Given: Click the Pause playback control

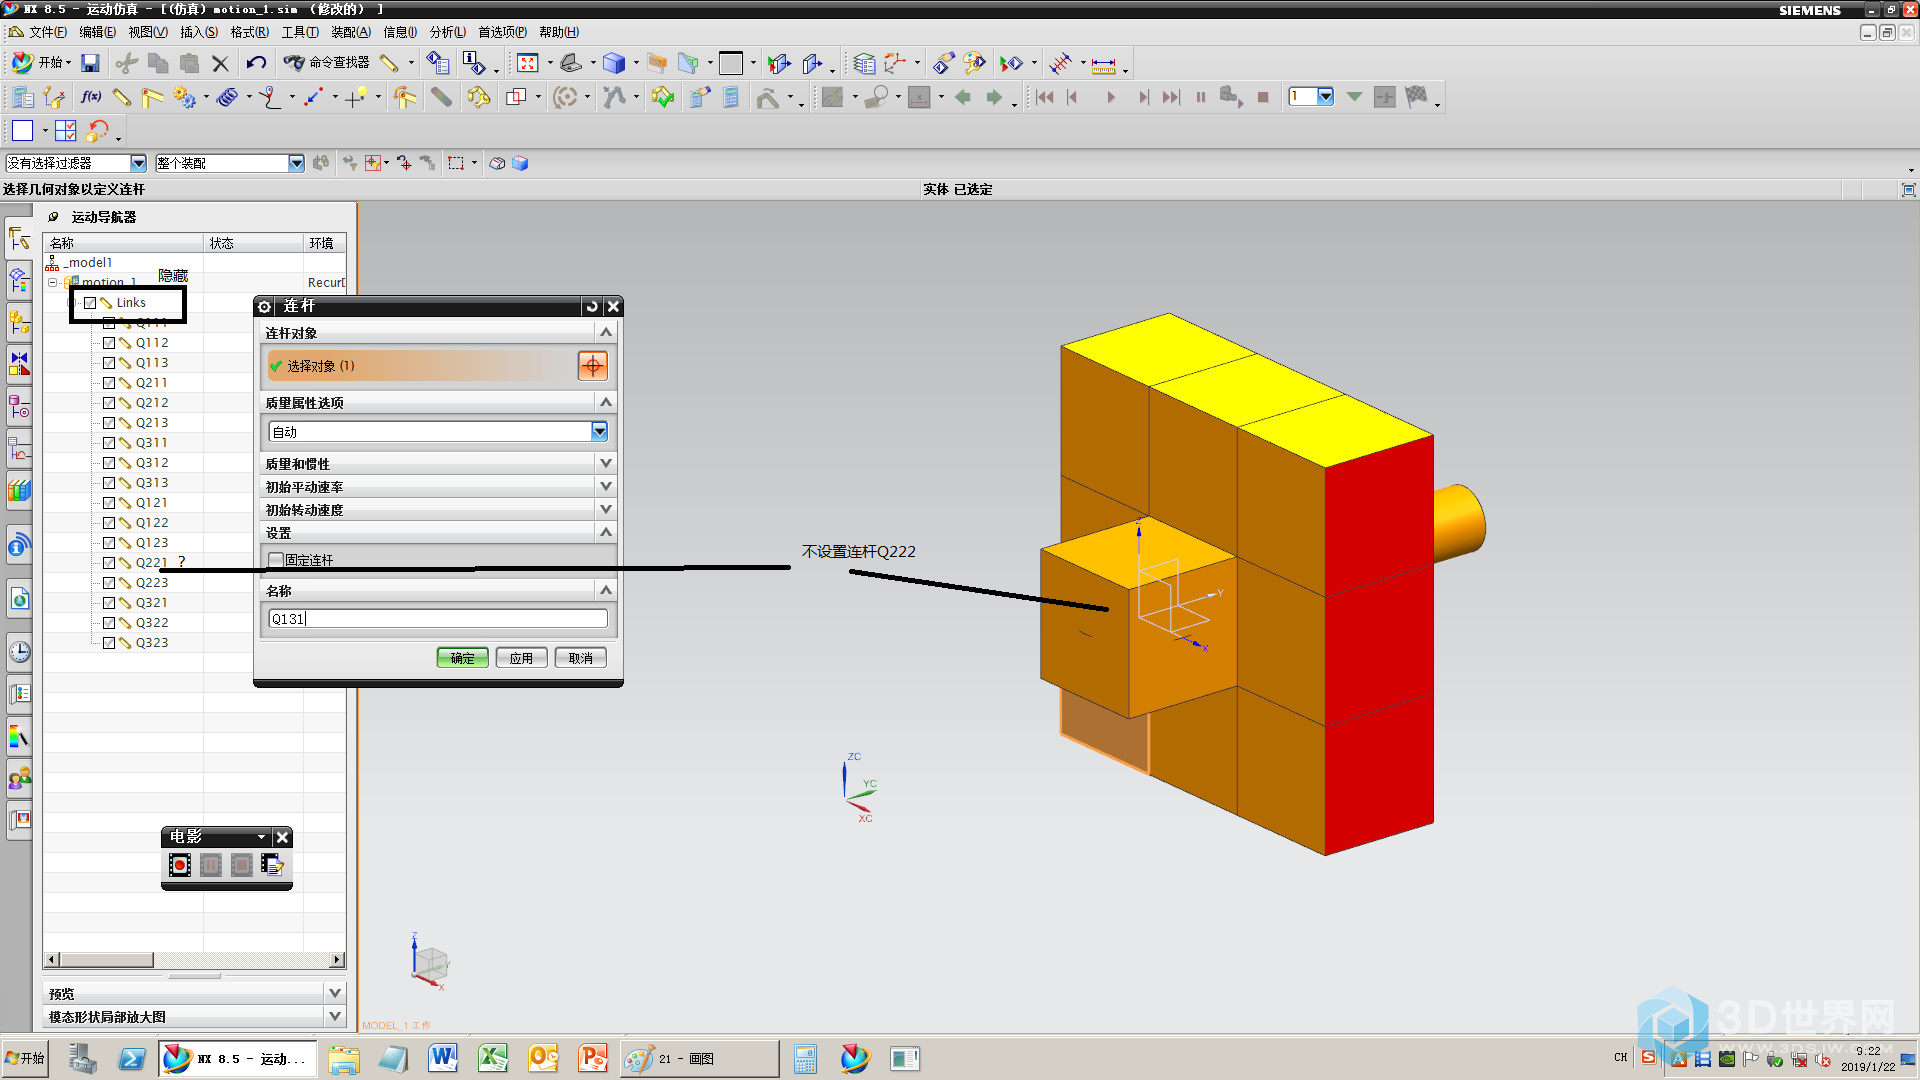Looking at the screenshot, I should point(1201,97).
